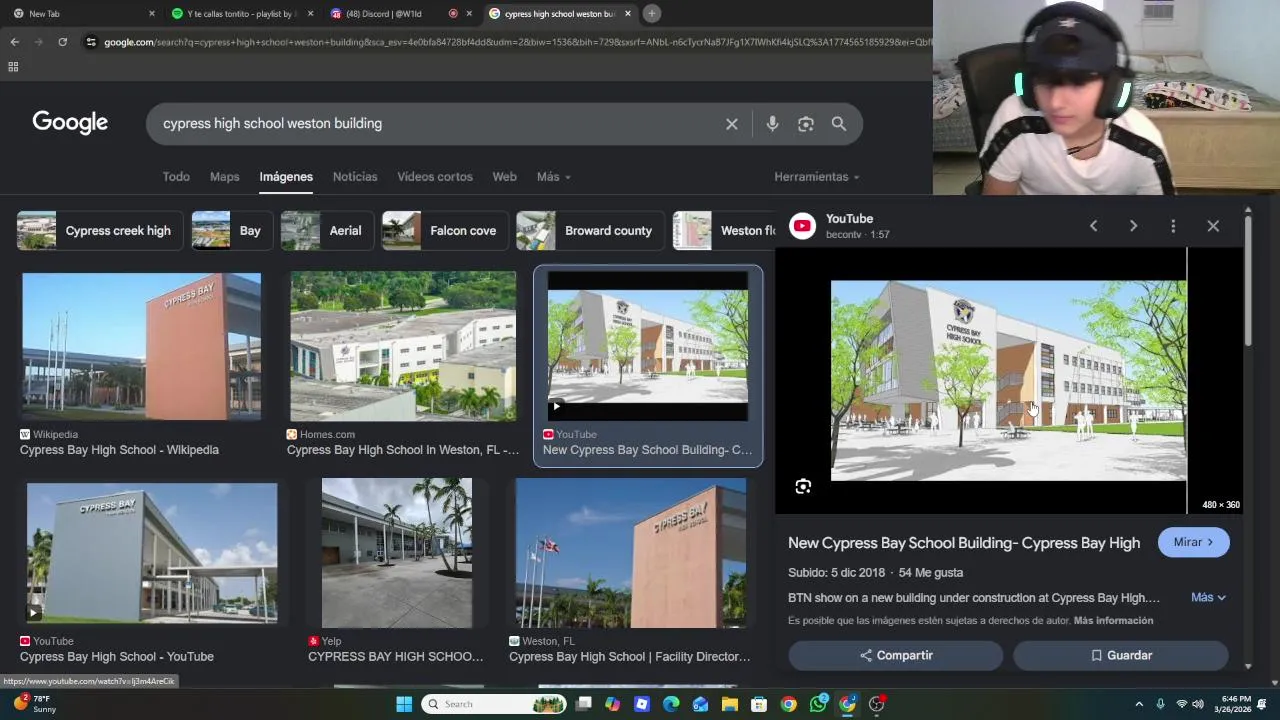Open the volume control in the tray
1280x720 pixels.
1198,704
